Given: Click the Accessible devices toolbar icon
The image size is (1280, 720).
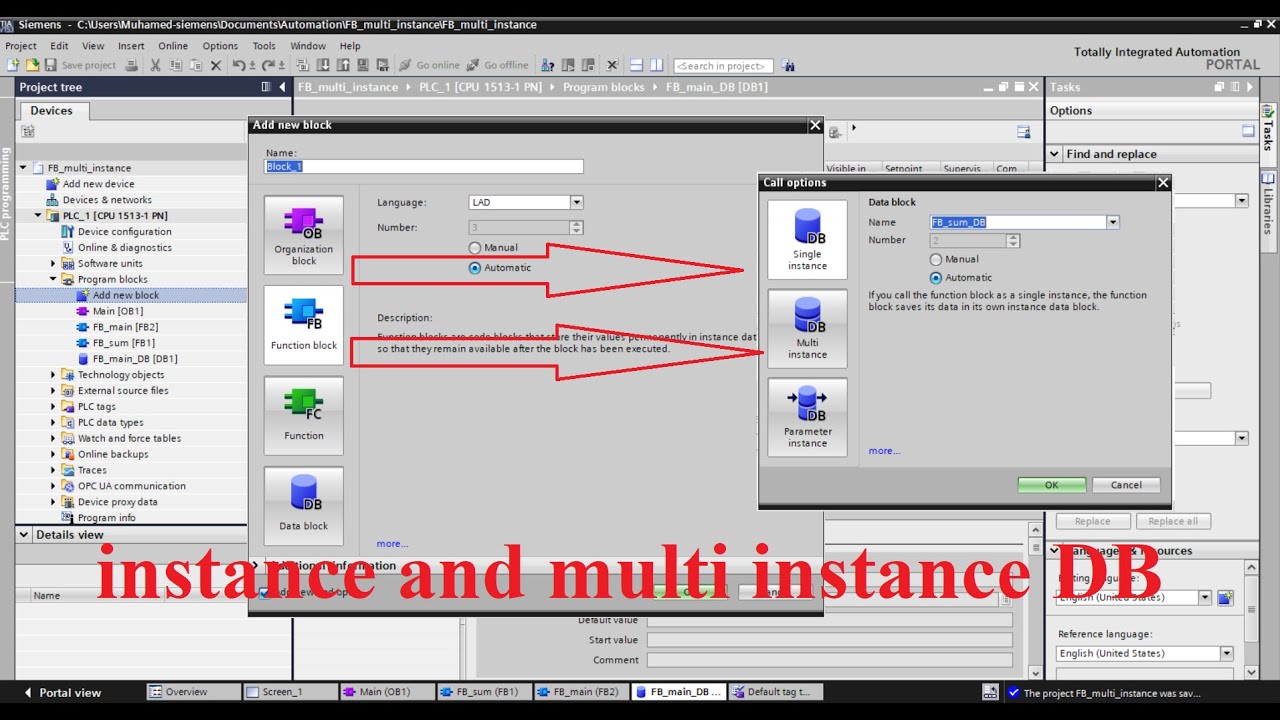Looking at the screenshot, I should coord(548,65).
